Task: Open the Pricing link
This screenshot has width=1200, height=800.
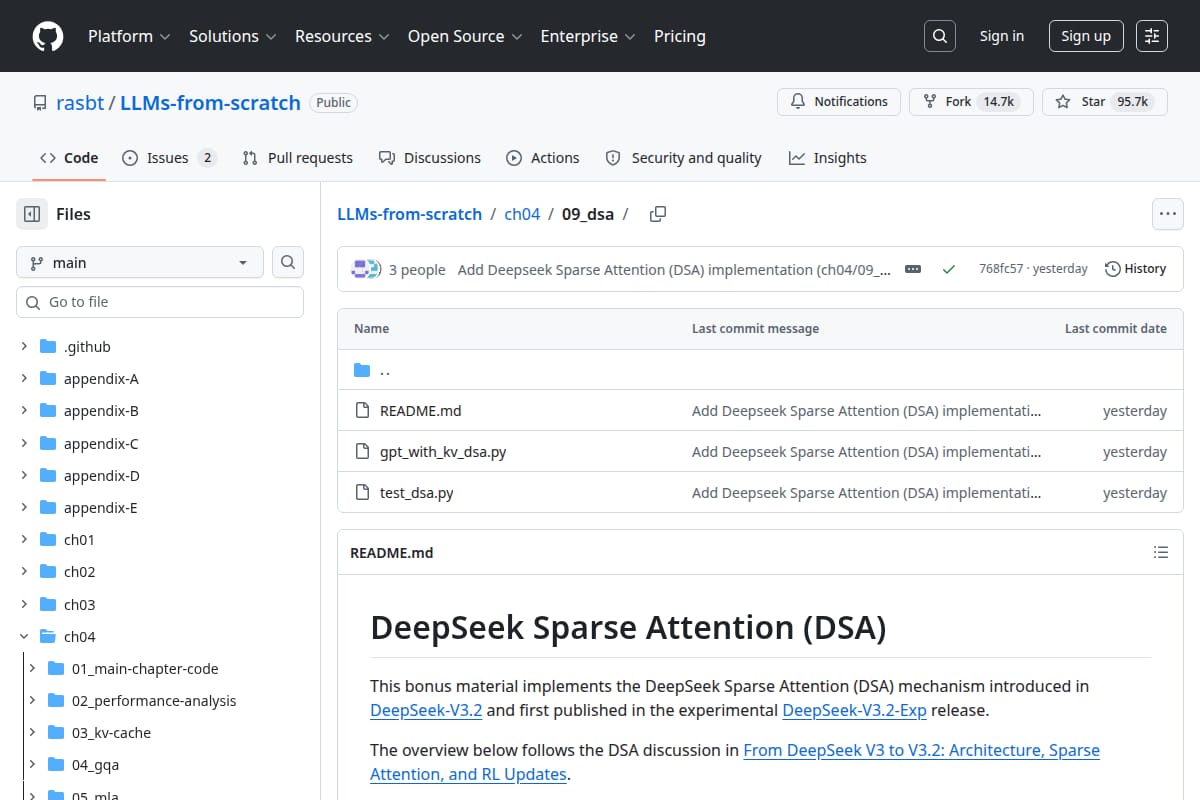Action: [680, 36]
